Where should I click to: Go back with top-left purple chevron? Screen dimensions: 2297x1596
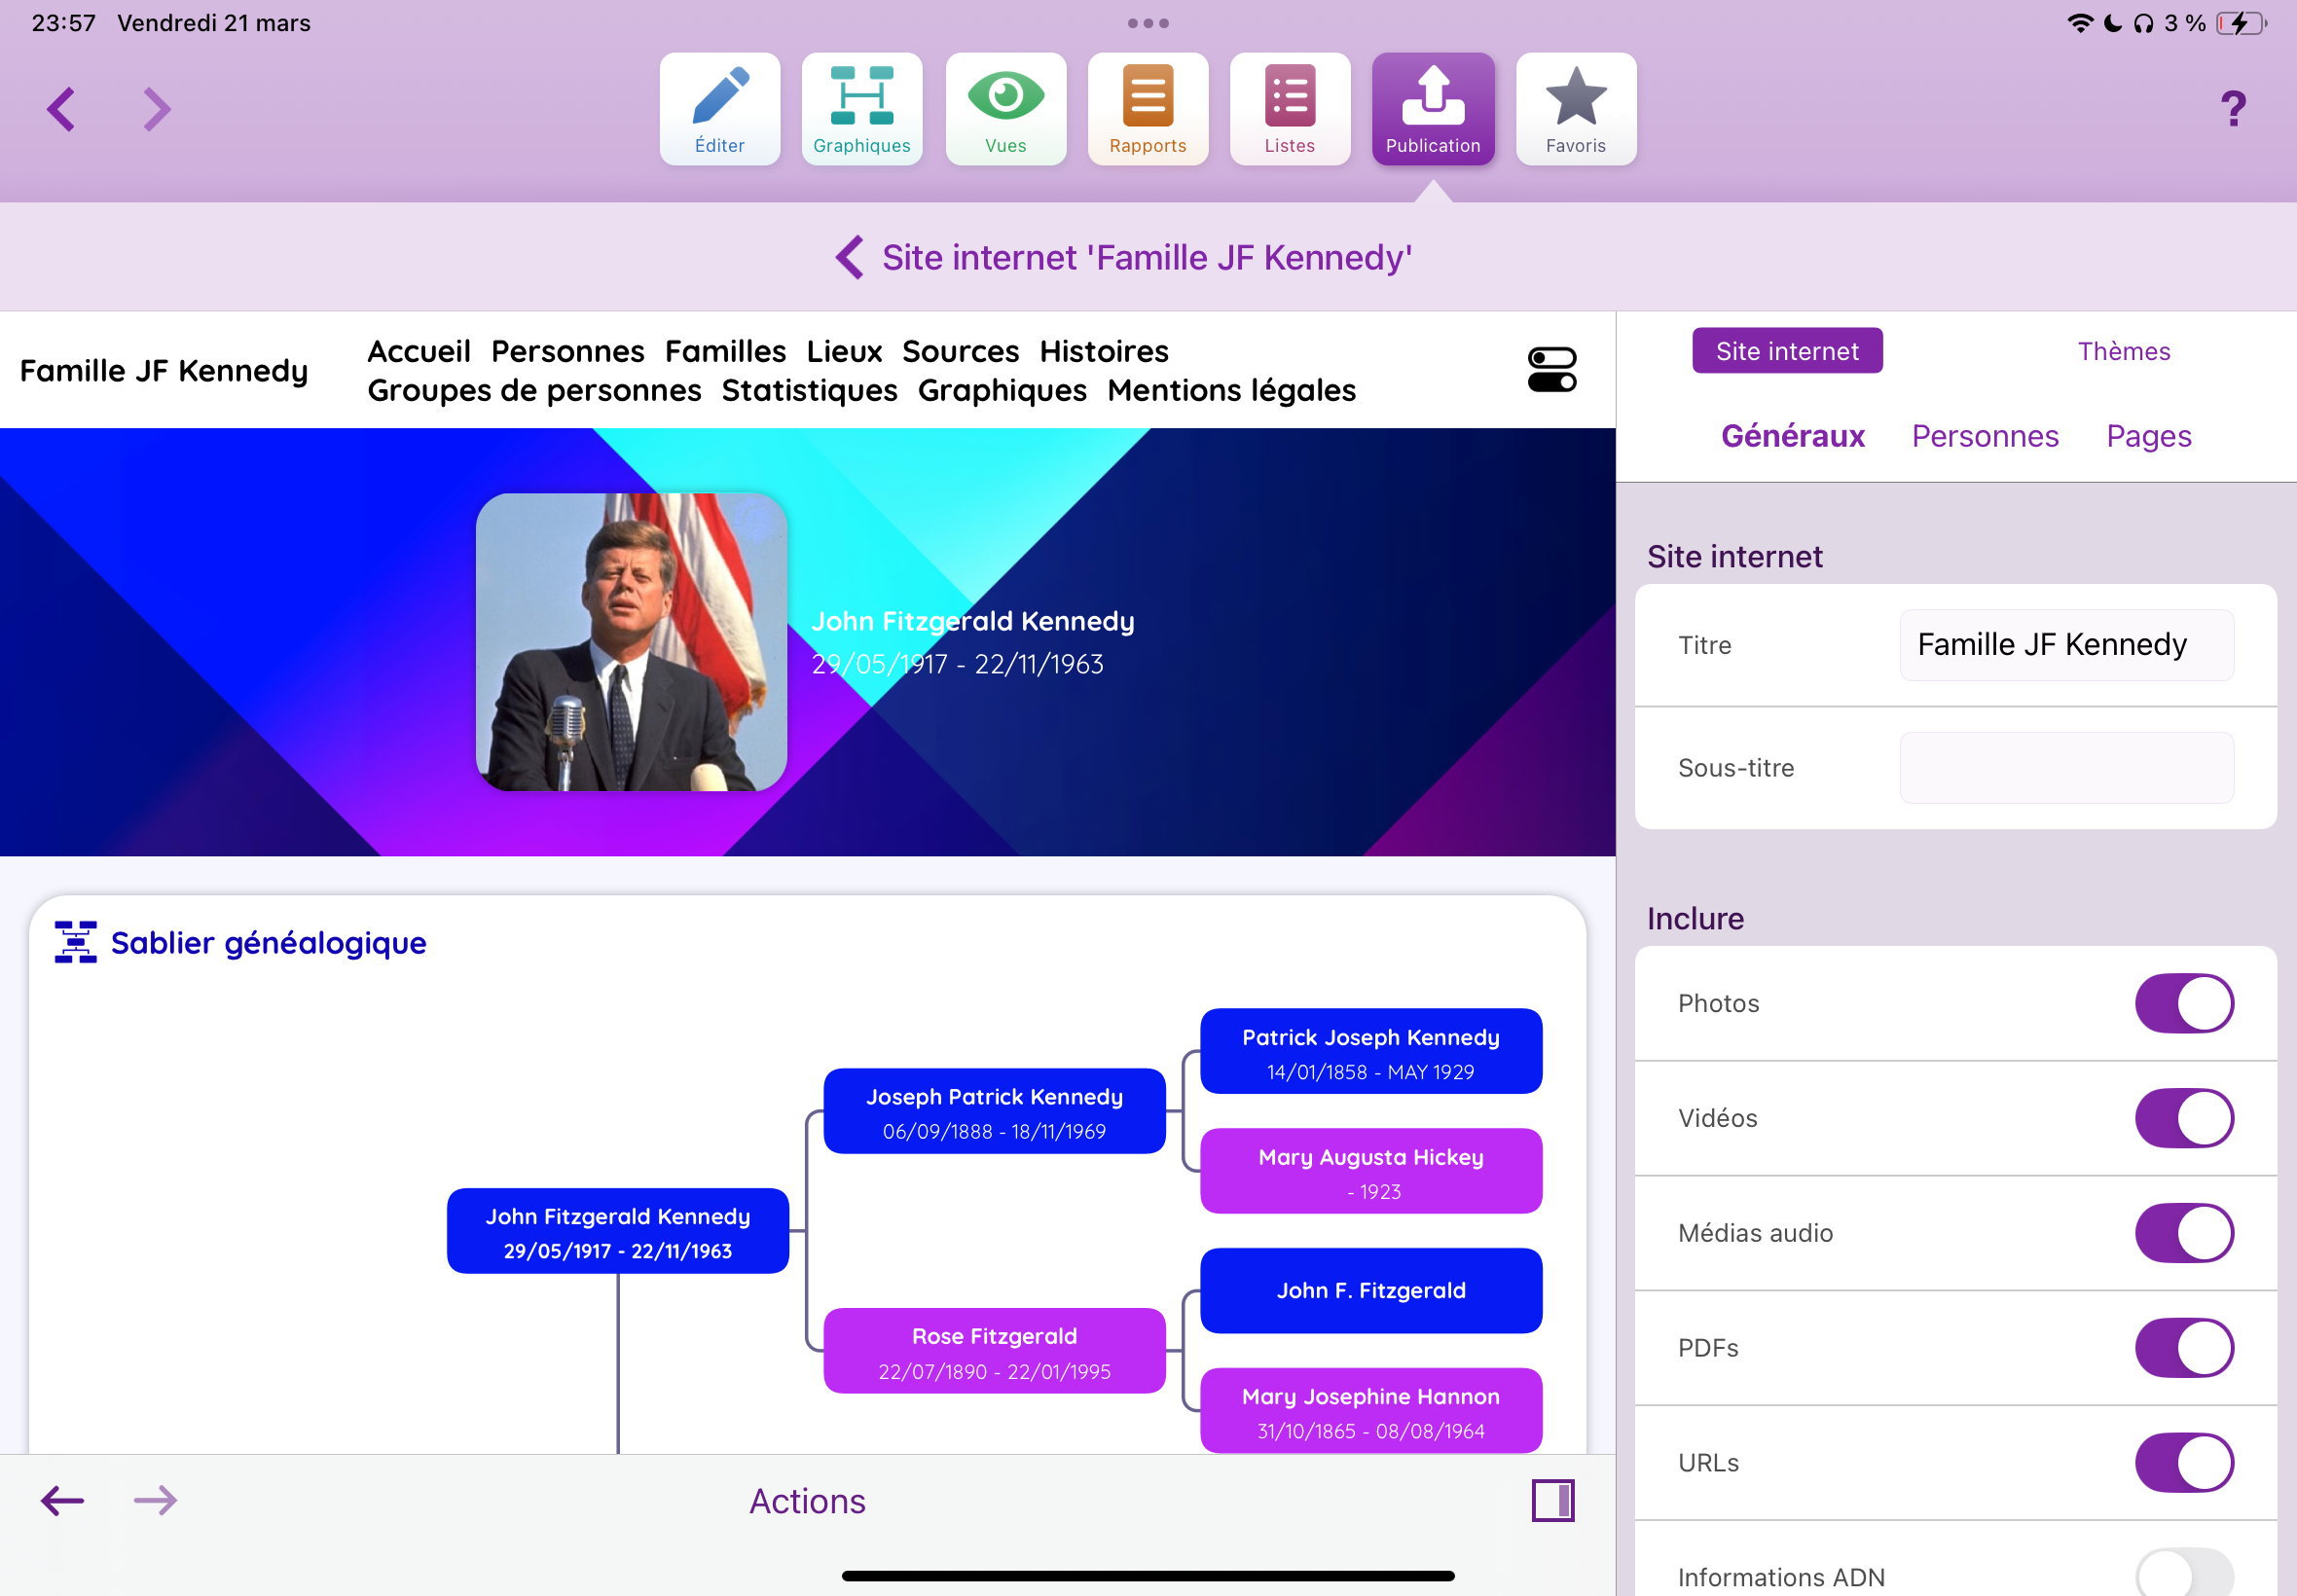pyautogui.click(x=61, y=109)
